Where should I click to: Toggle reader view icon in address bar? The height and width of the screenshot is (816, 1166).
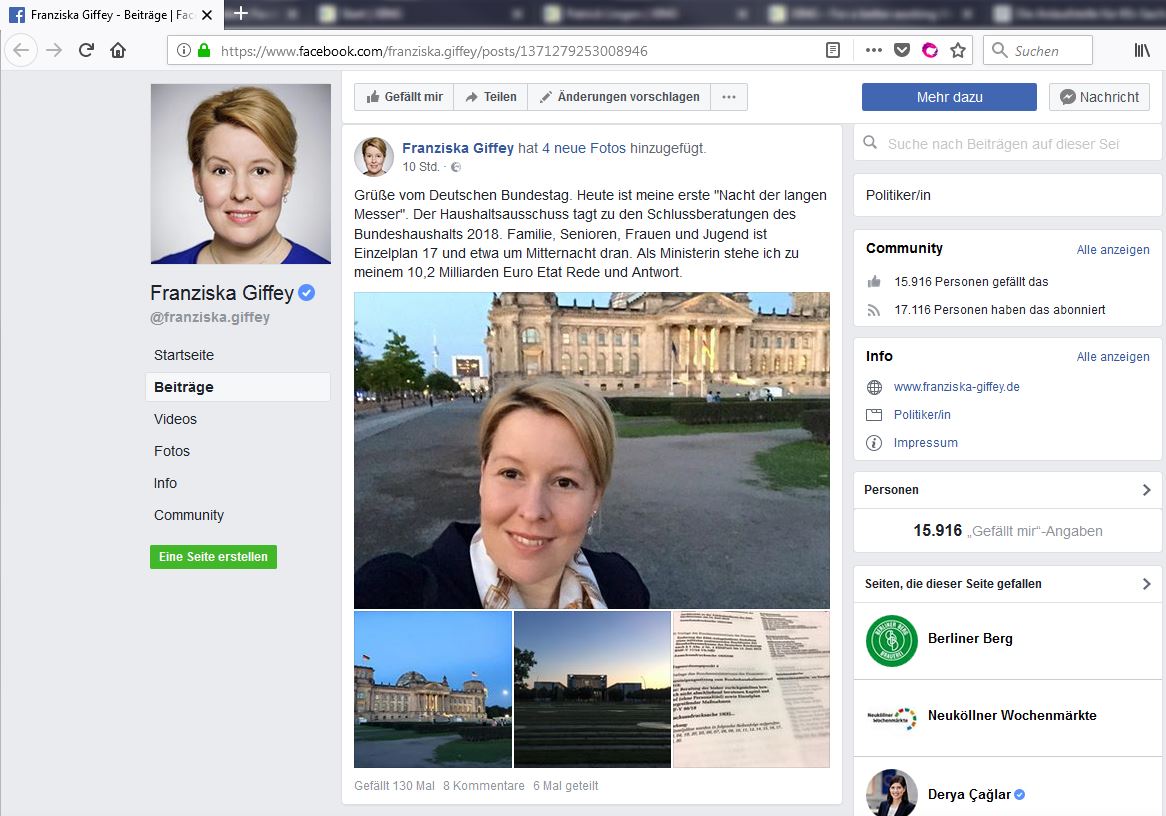(x=833, y=51)
